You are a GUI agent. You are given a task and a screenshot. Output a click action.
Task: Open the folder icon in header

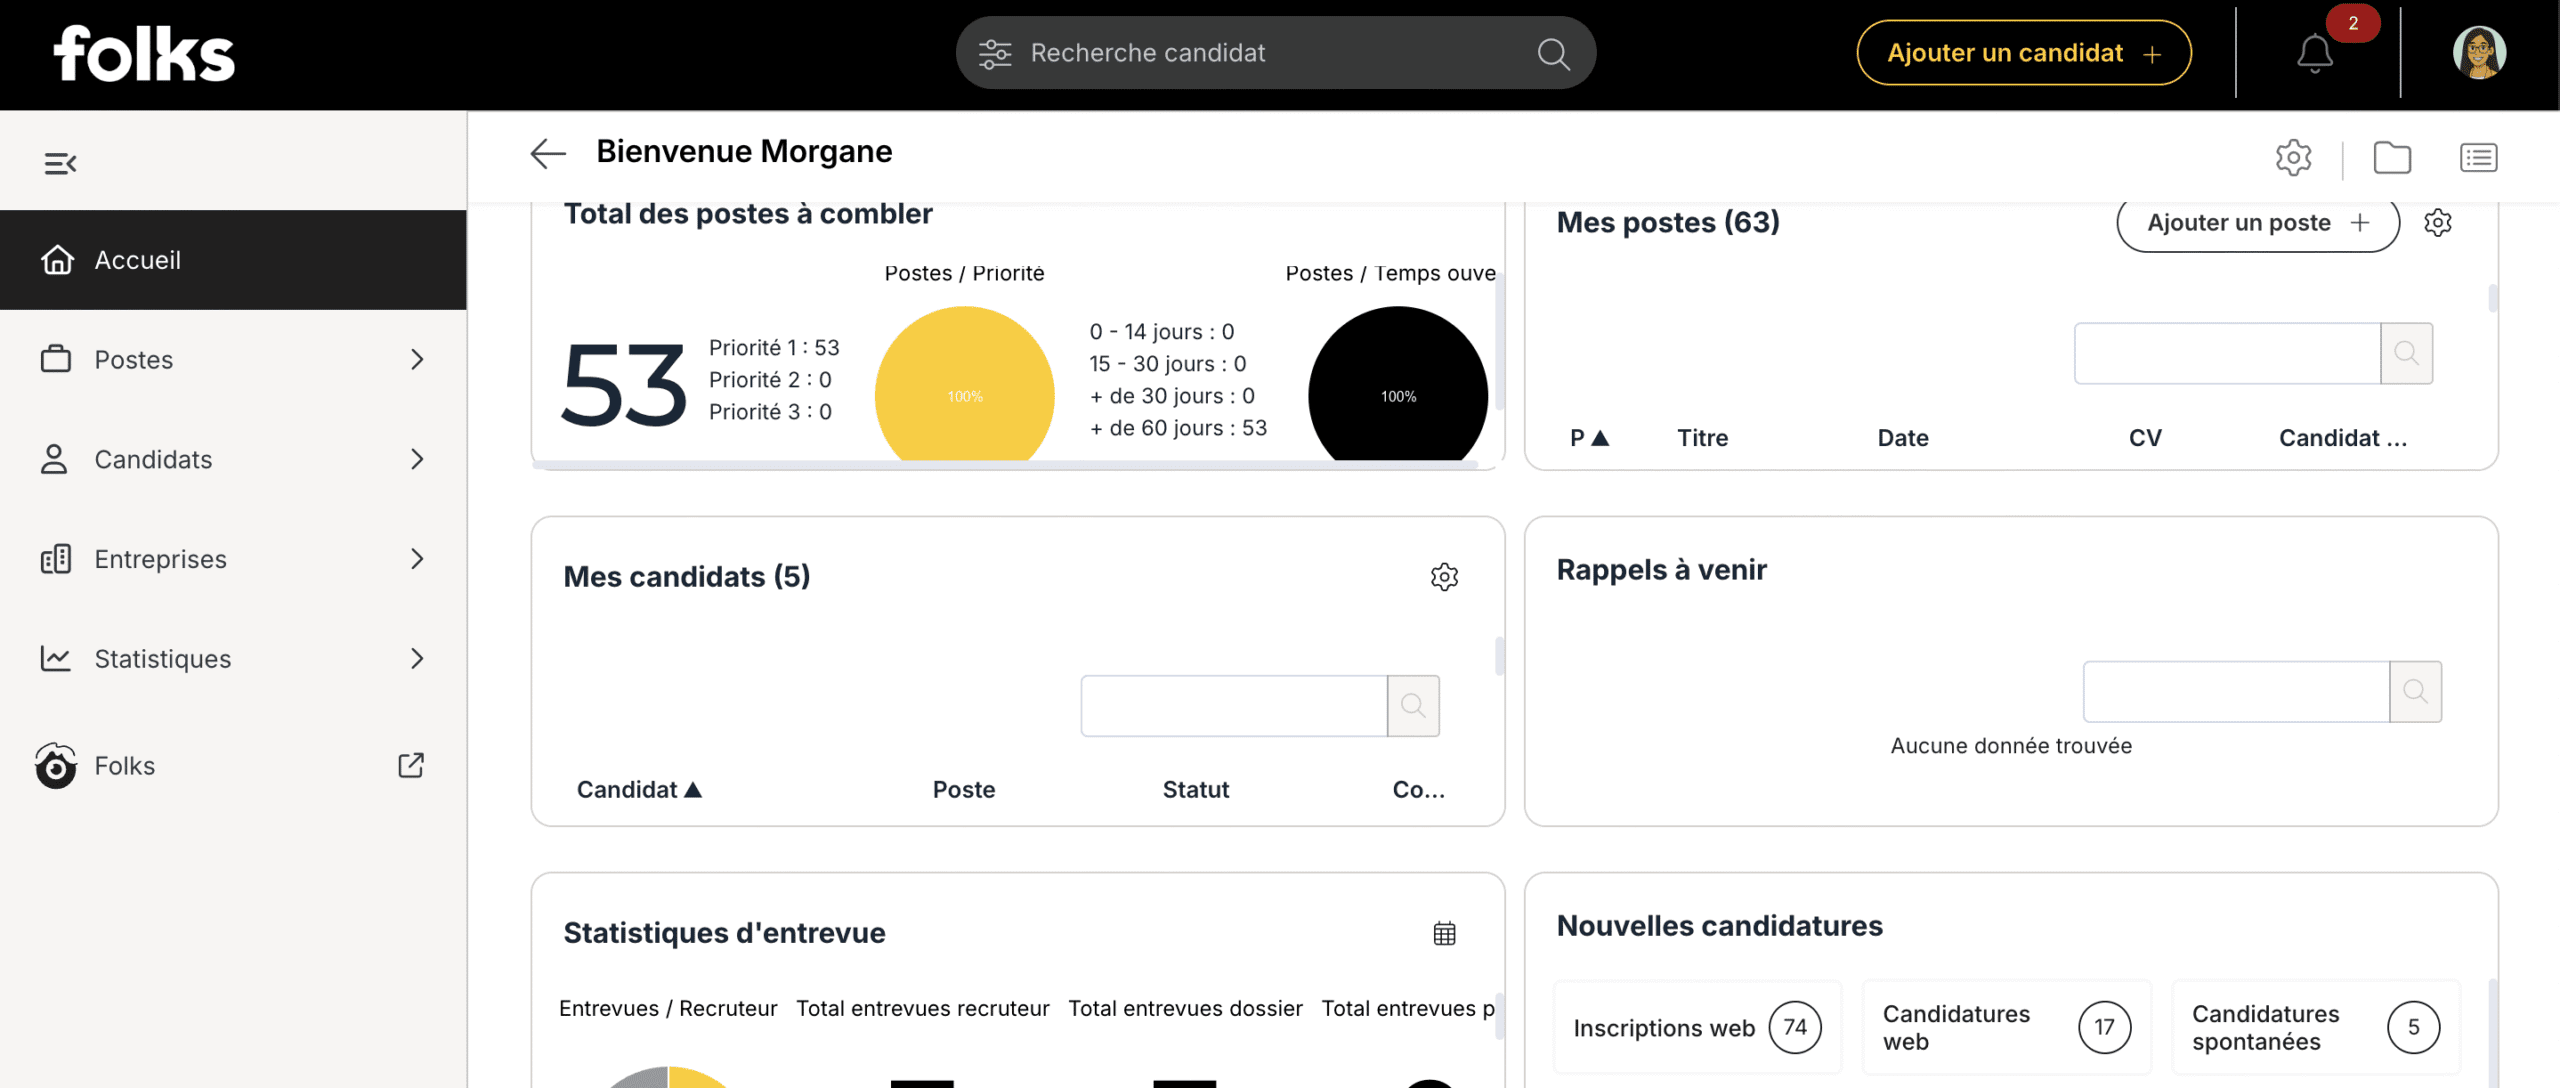point(2393,157)
